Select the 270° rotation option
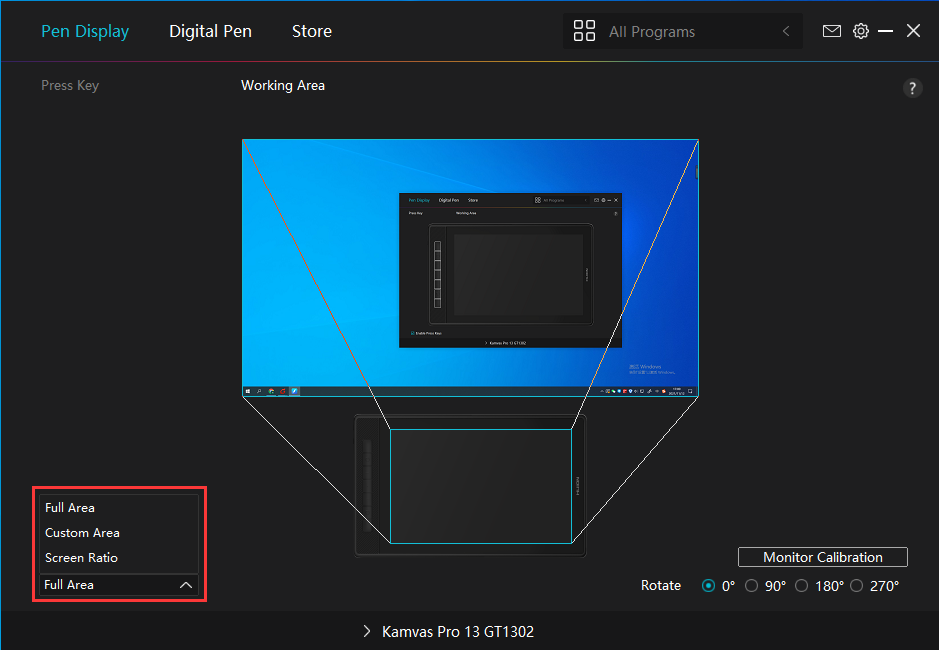 tap(856, 585)
